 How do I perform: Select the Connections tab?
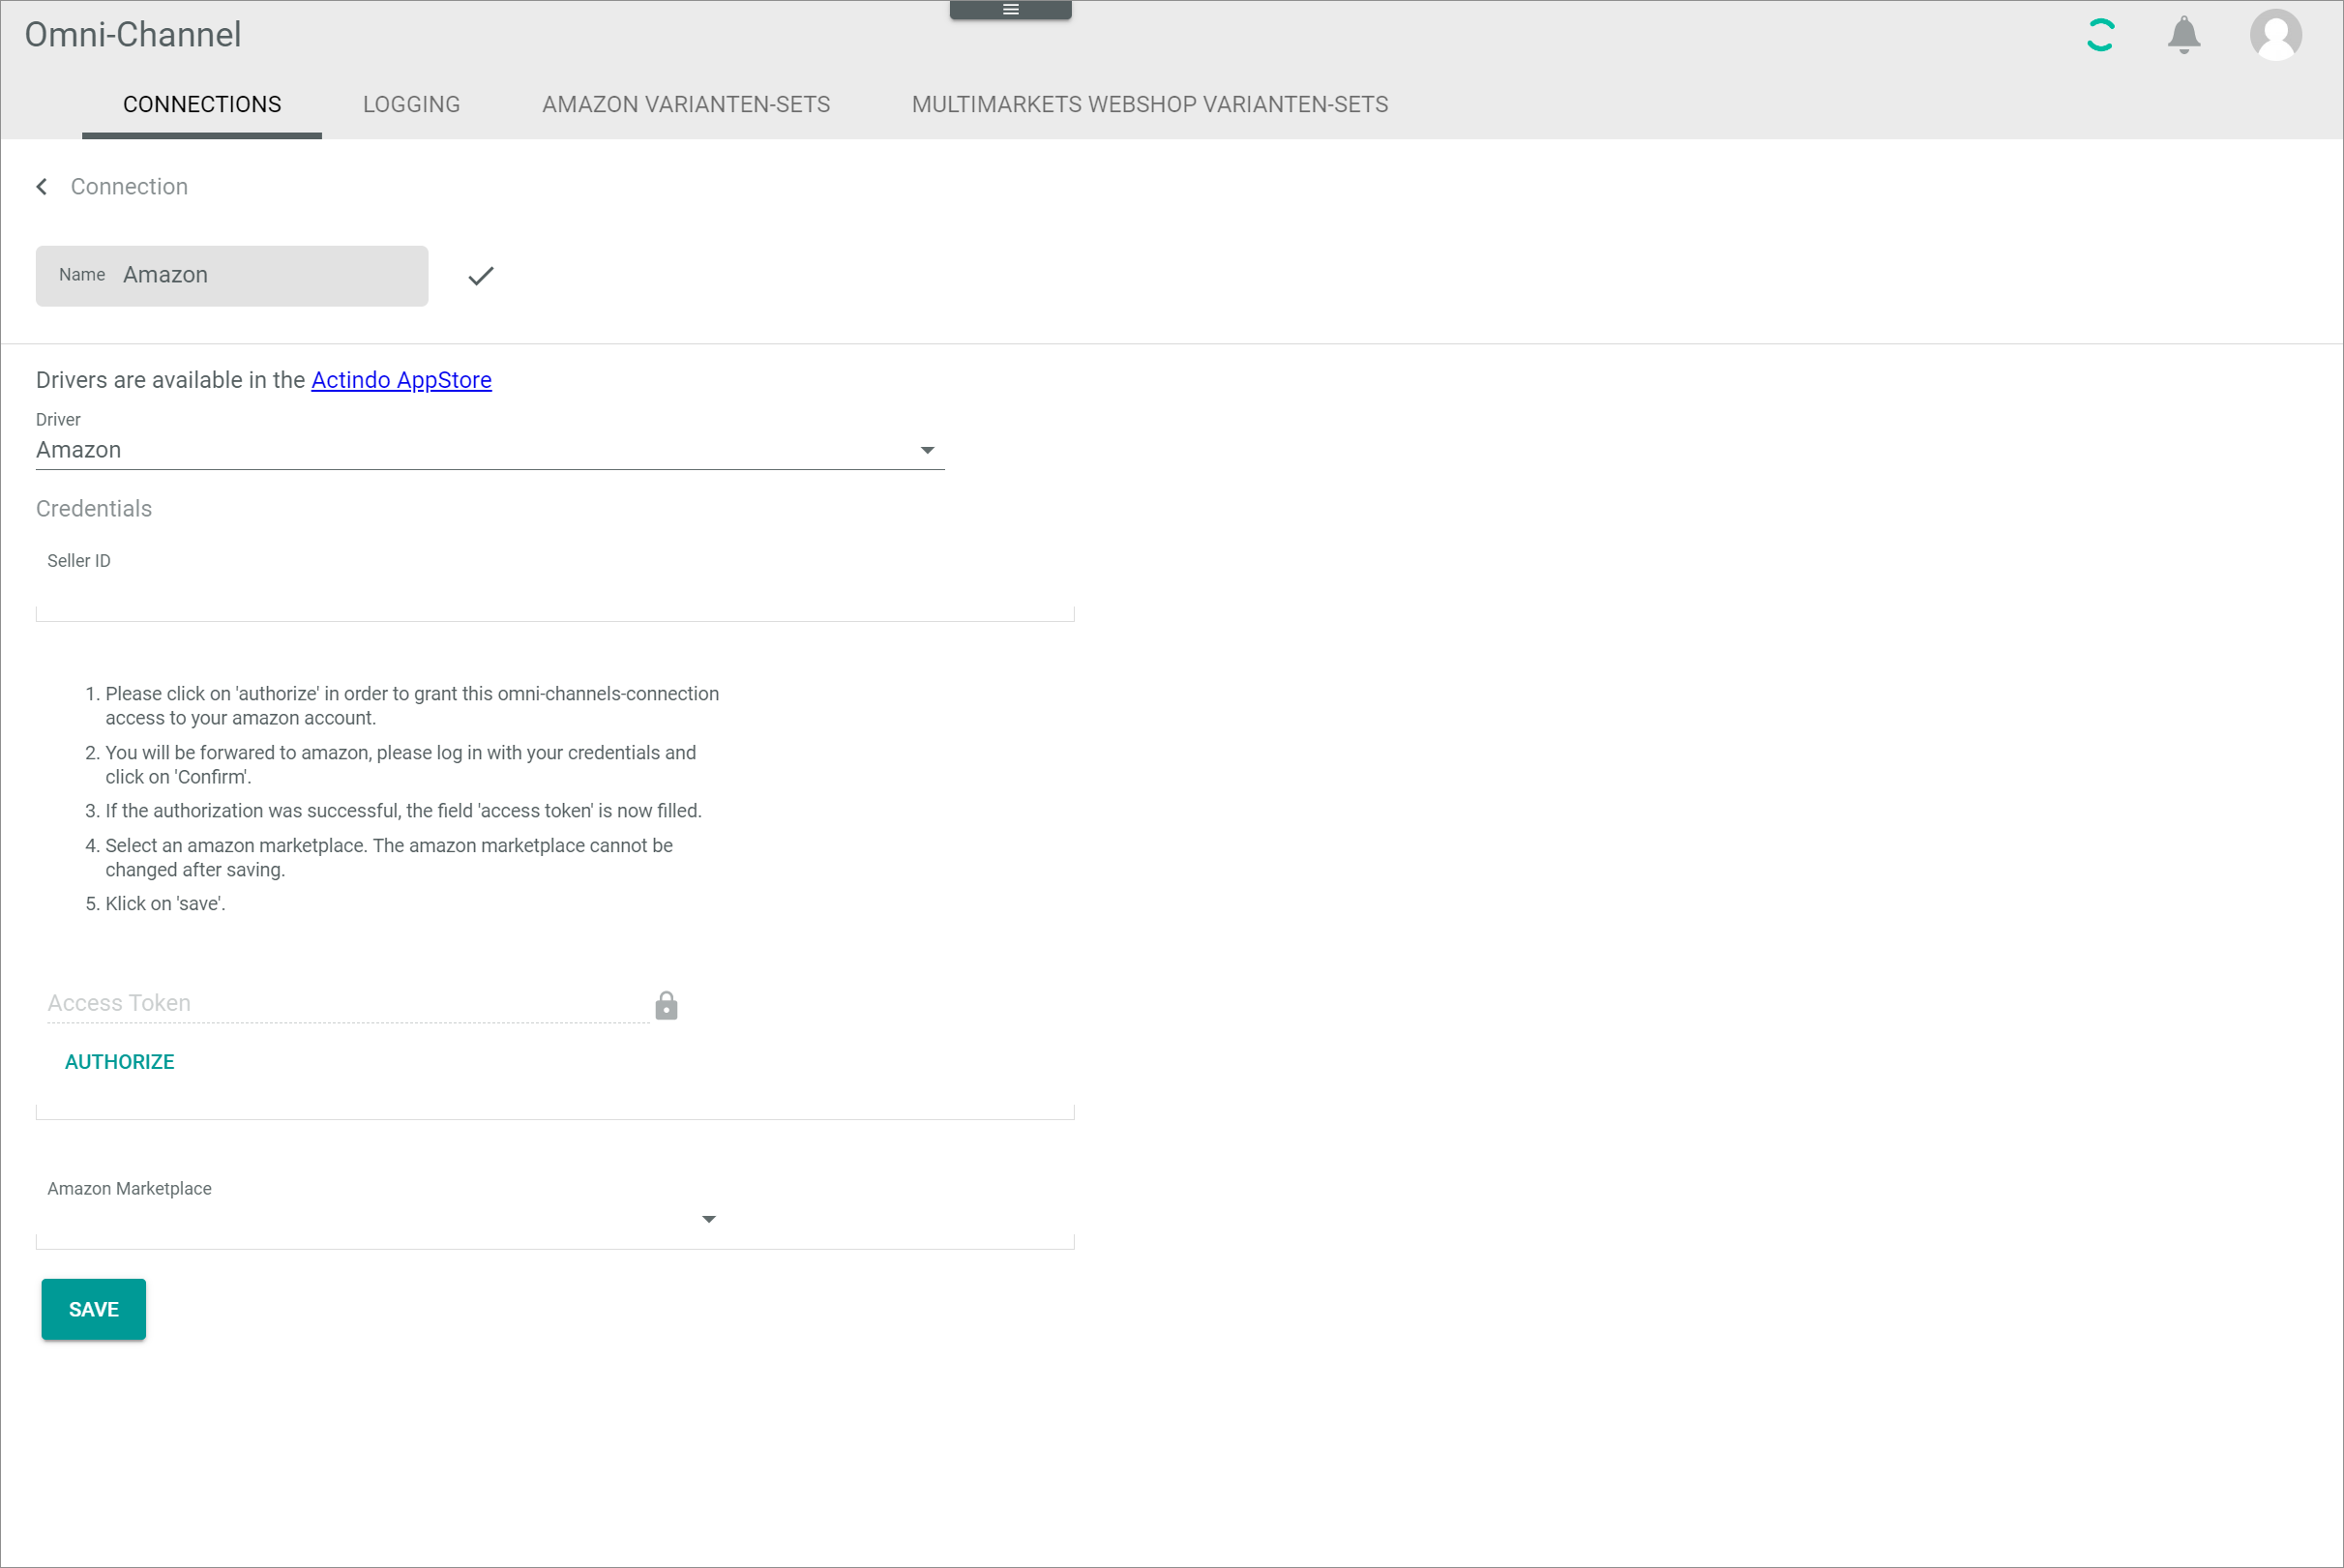pyautogui.click(x=202, y=105)
